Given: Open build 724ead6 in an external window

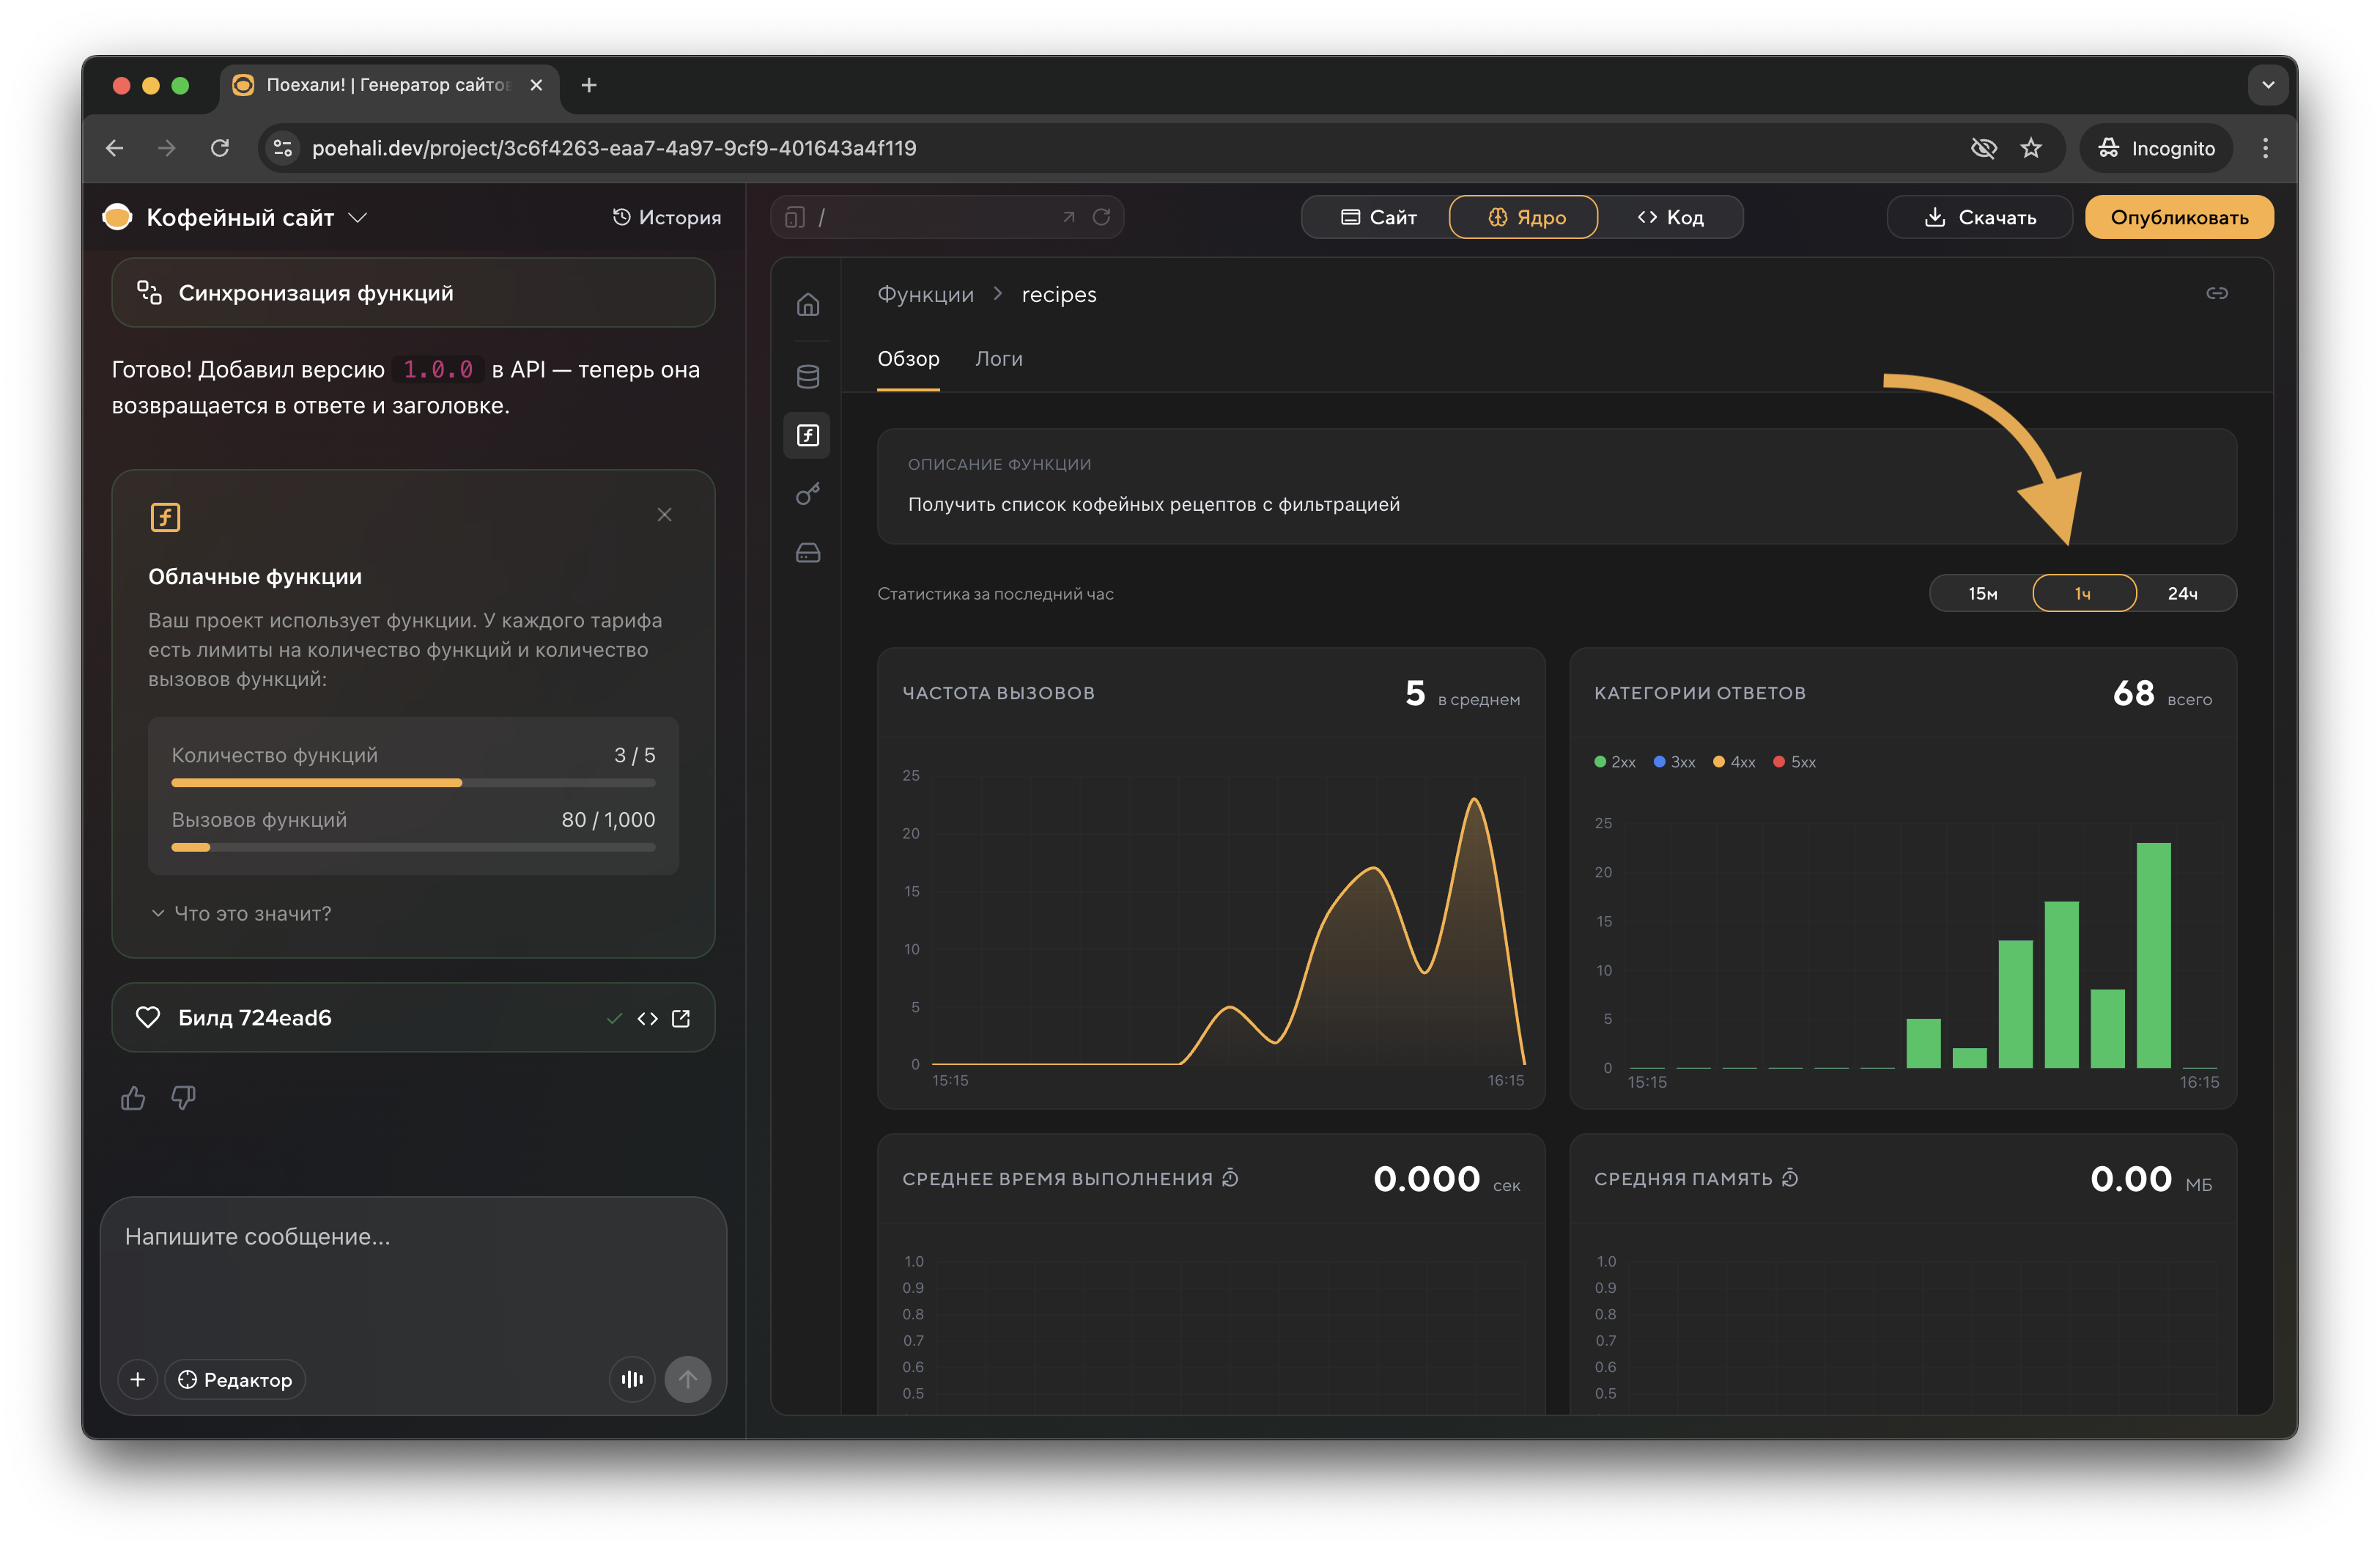Looking at the screenshot, I should point(681,1018).
